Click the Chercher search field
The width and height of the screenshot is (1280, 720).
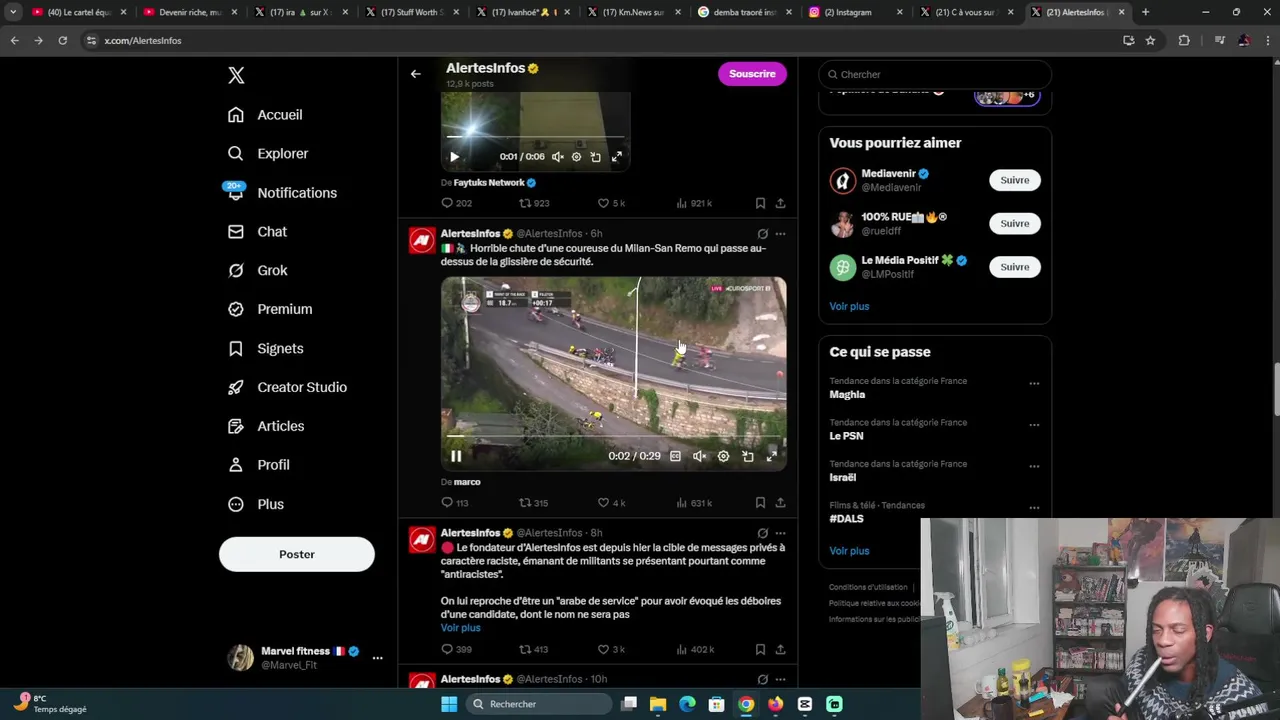[x=935, y=74]
